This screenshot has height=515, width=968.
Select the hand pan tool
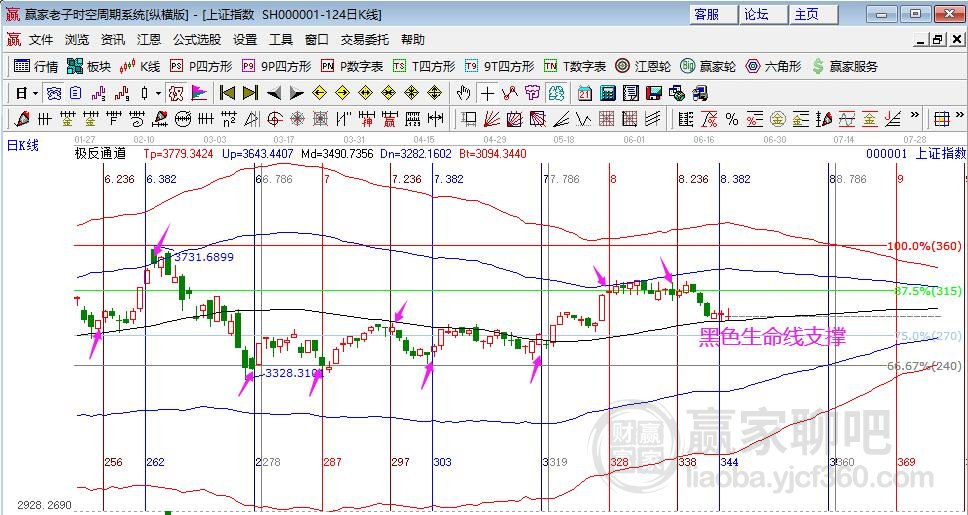[x=464, y=94]
